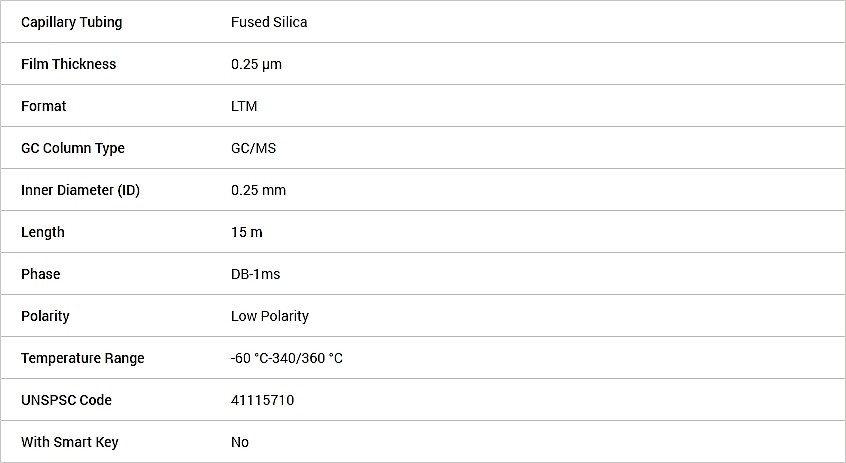Image resolution: width=846 pixels, height=463 pixels.
Task: Click the Polarity row label
Action: (x=45, y=317)
